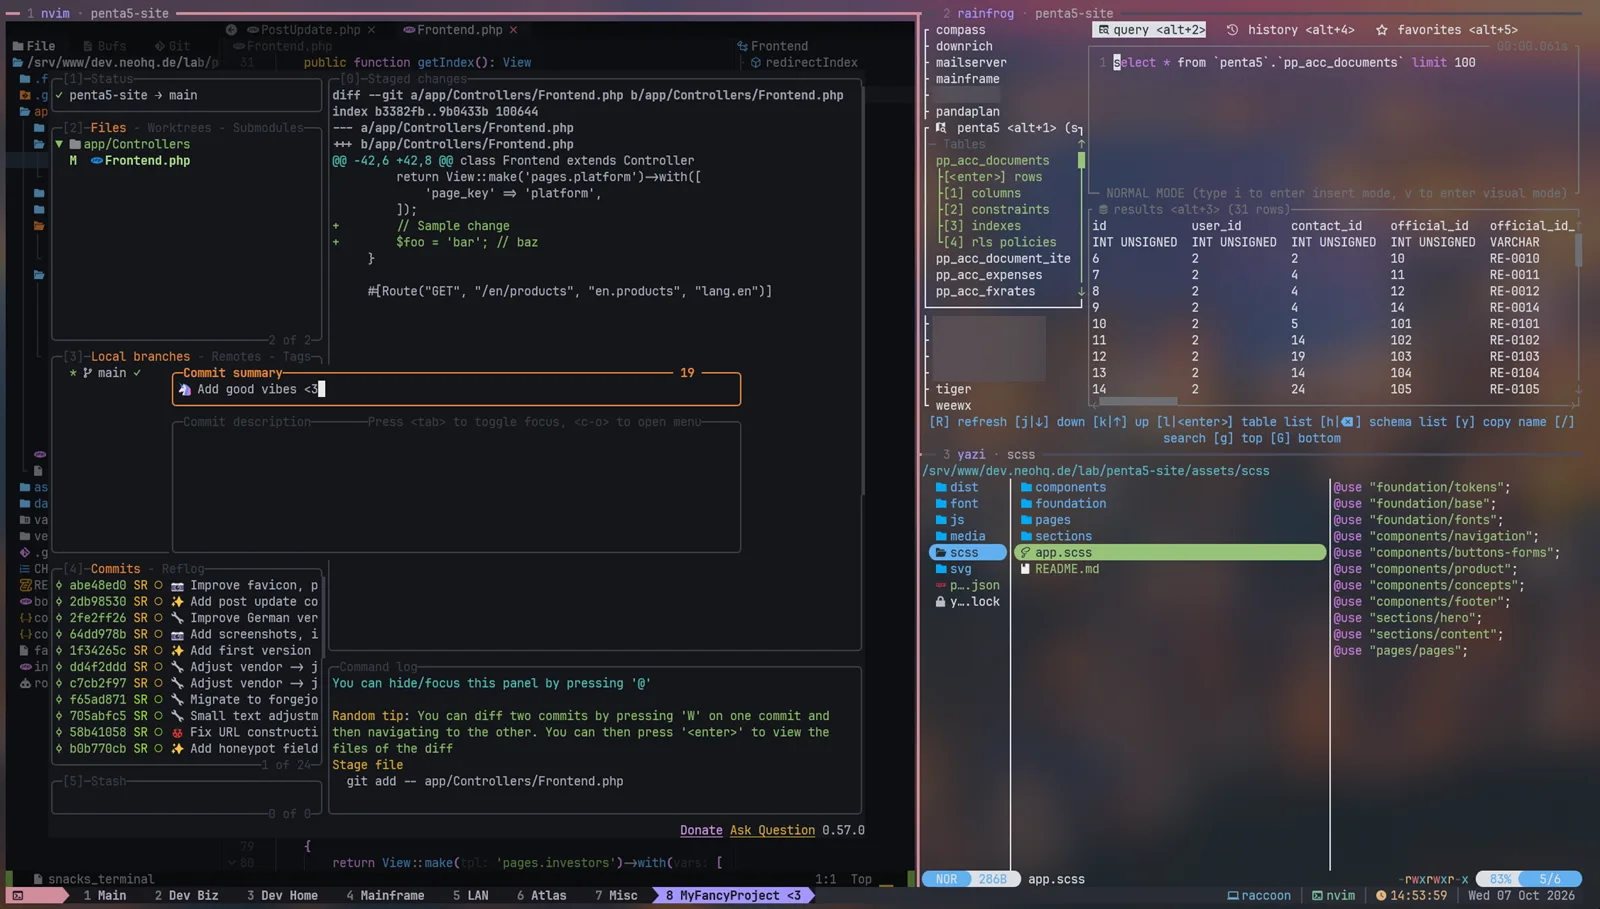Screen dimensions: 1600x909
Task: Open the favorites tab in rainfrog
Action: 1447,30
